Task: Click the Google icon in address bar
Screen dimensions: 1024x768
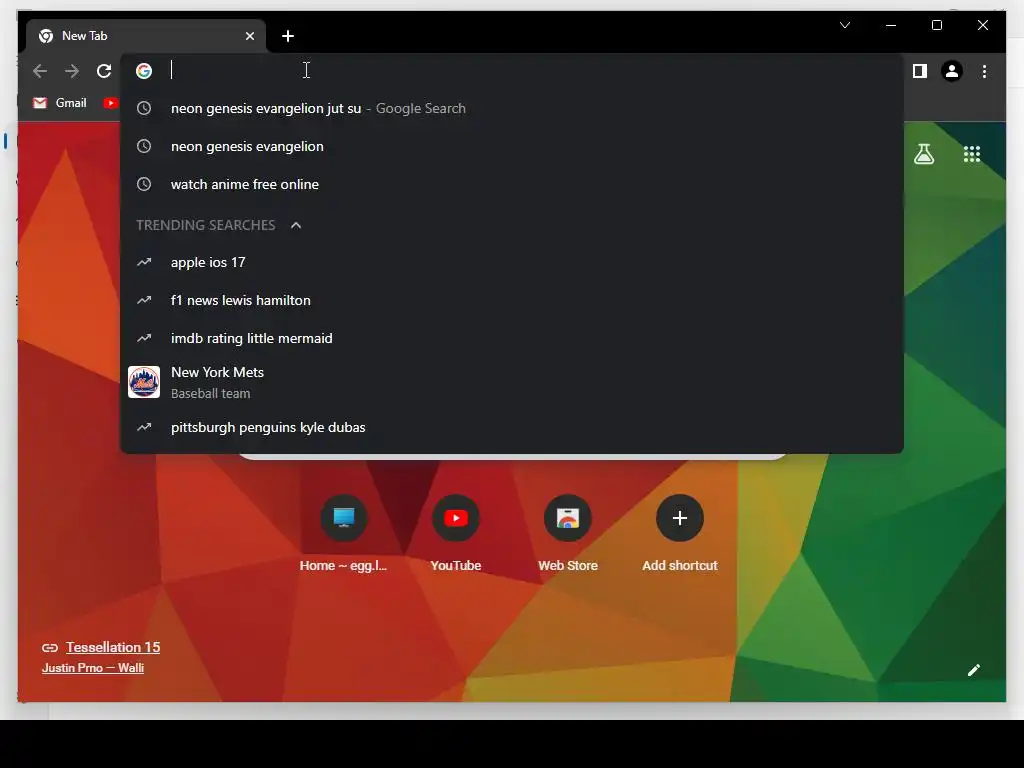Action: click(x=144, y=71)
